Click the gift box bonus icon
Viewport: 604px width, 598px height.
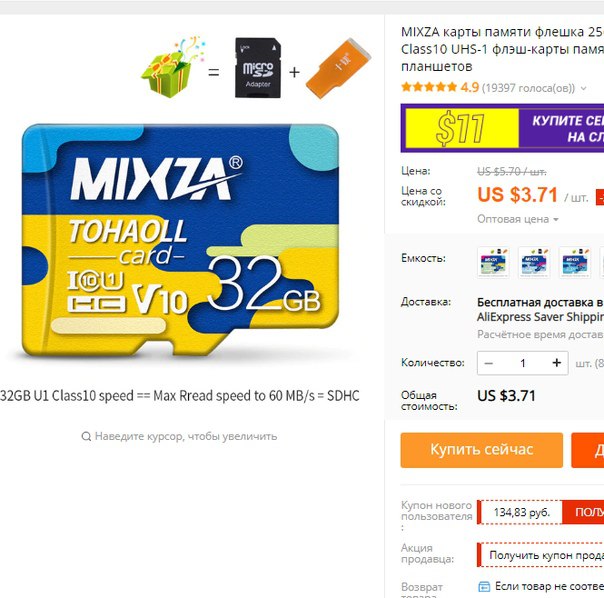pyautogui.click(x=172, y=67)
